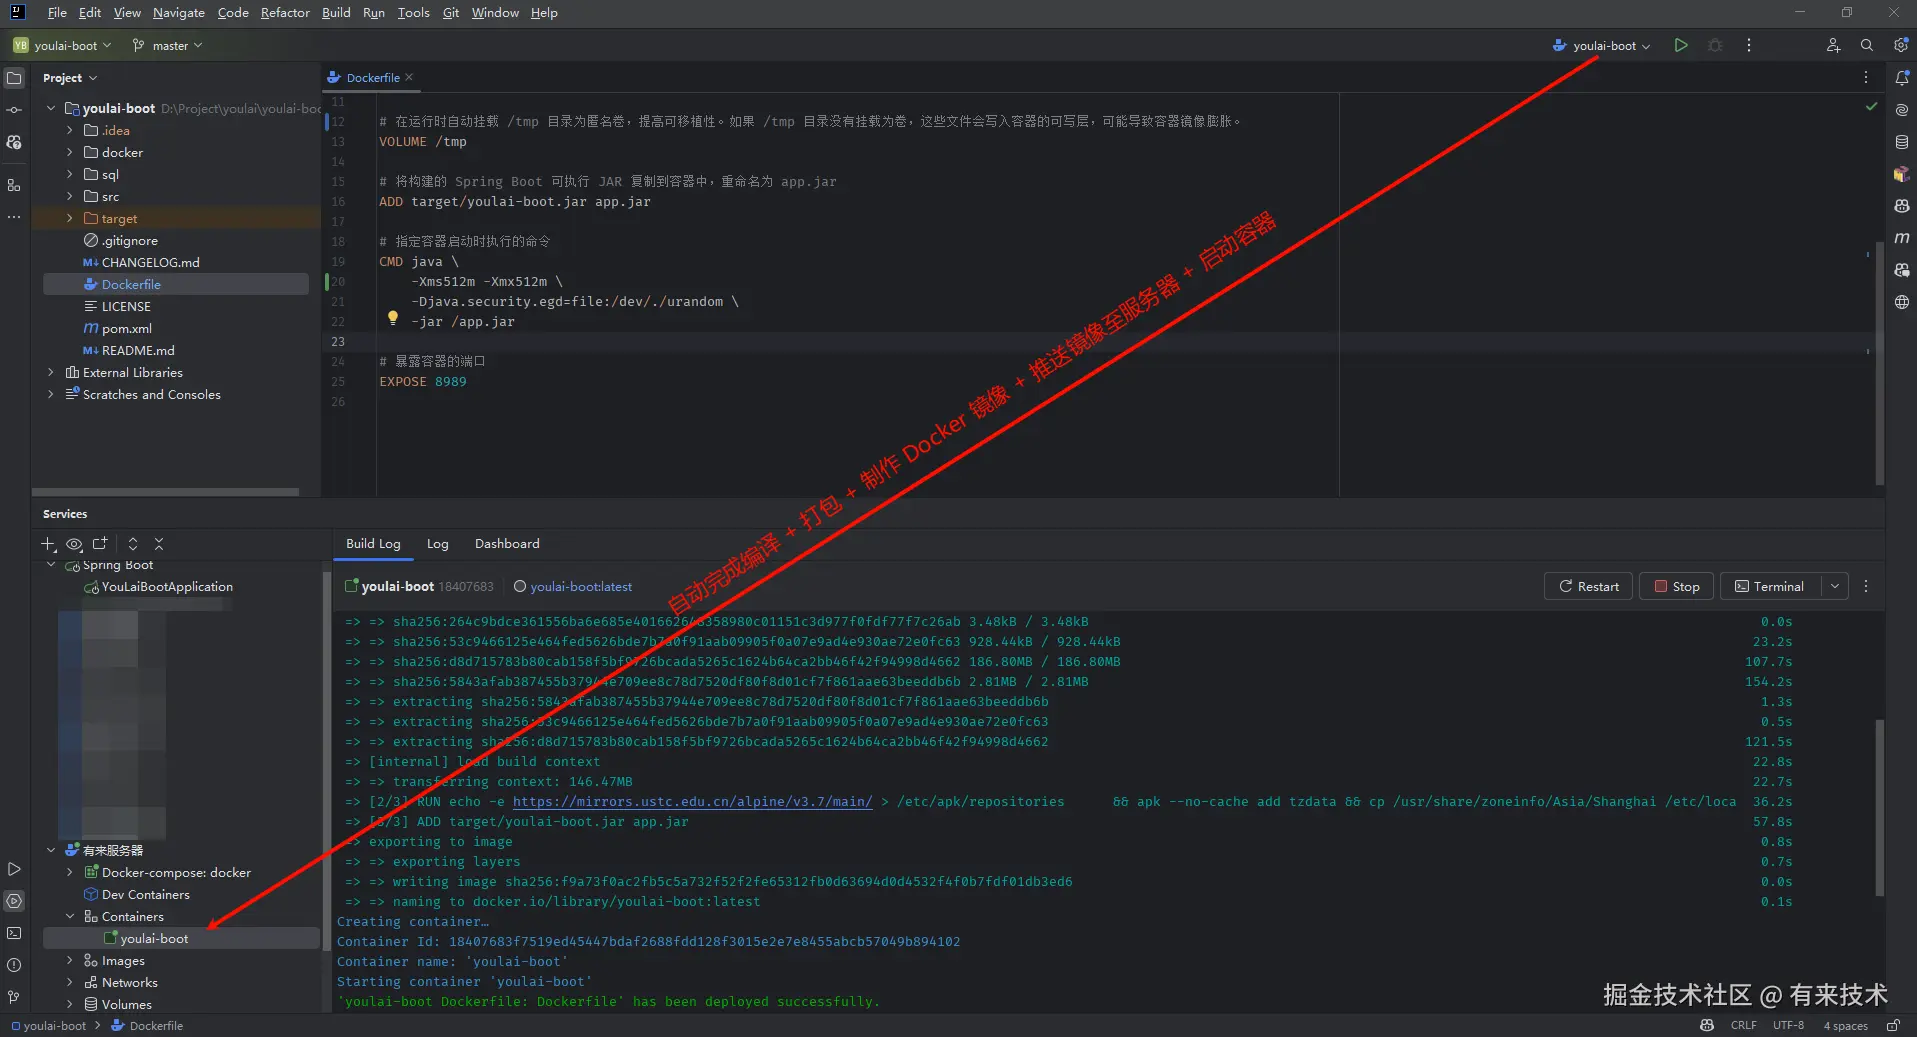Image resolution: width=1917 pixels, height=1037 pixels.
Task: Open the Problems tool window
Action: 14,965
